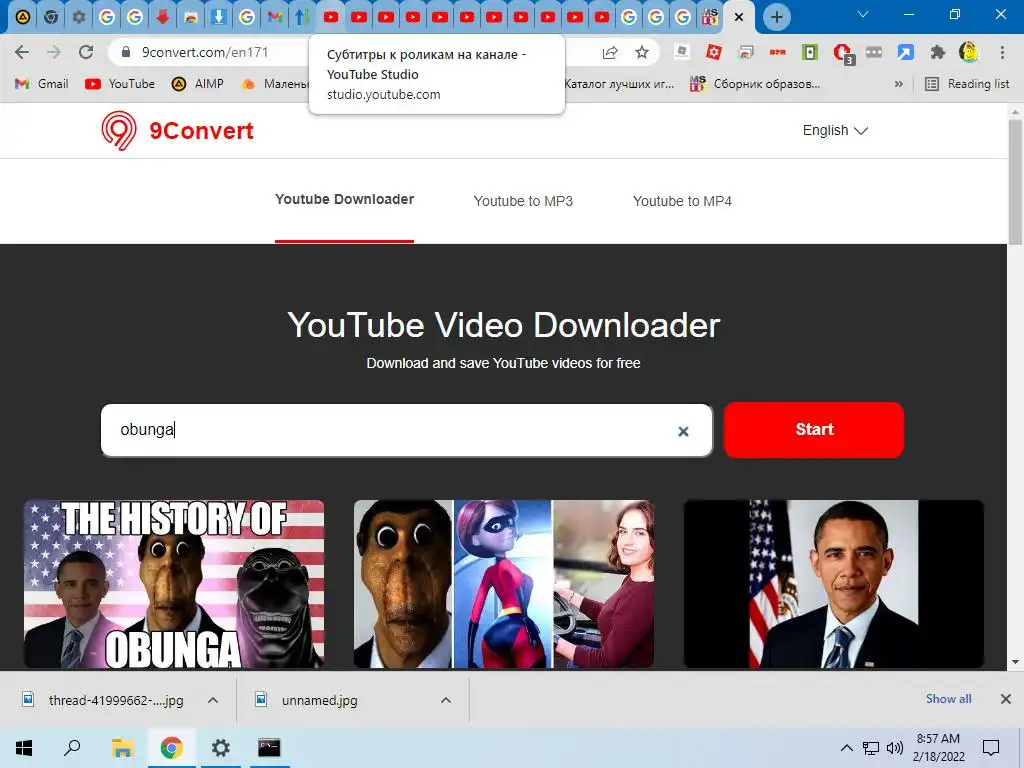Go forward one page
This screenshot has height=768, width=1024.
coord(54,52)
